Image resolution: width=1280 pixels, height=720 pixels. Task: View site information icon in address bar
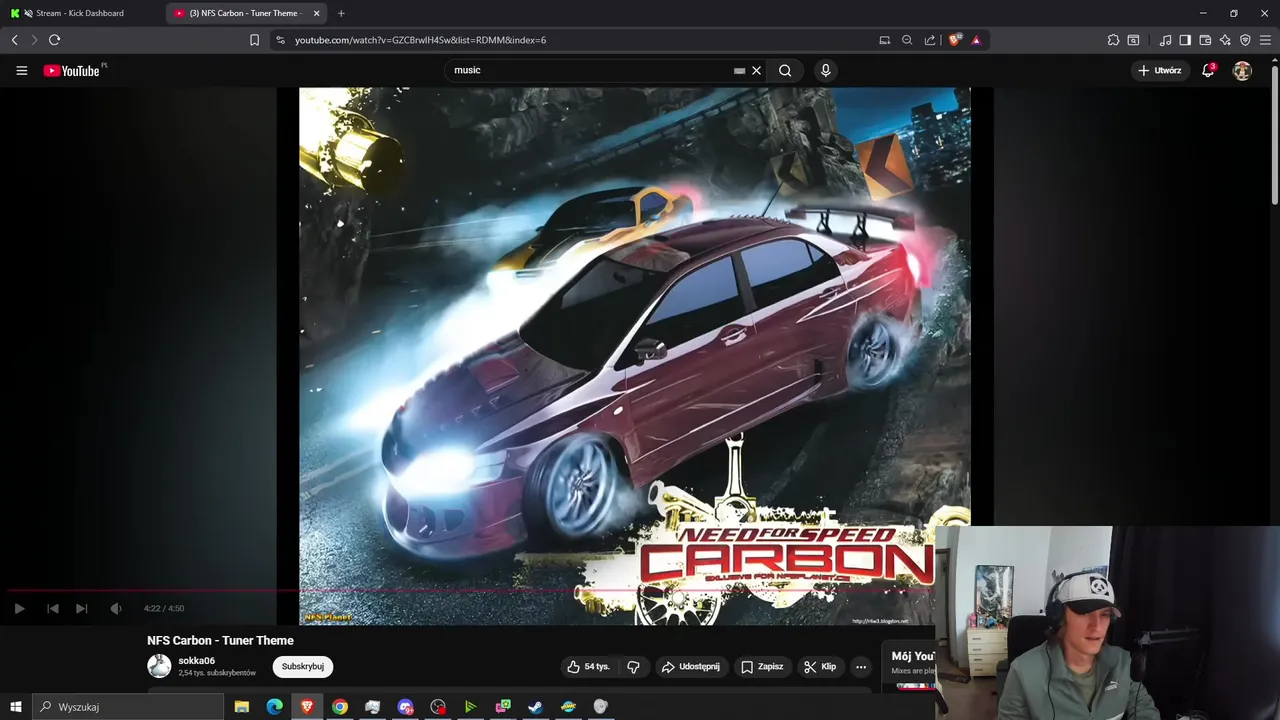pyautogui.click(x=280, y=40)
